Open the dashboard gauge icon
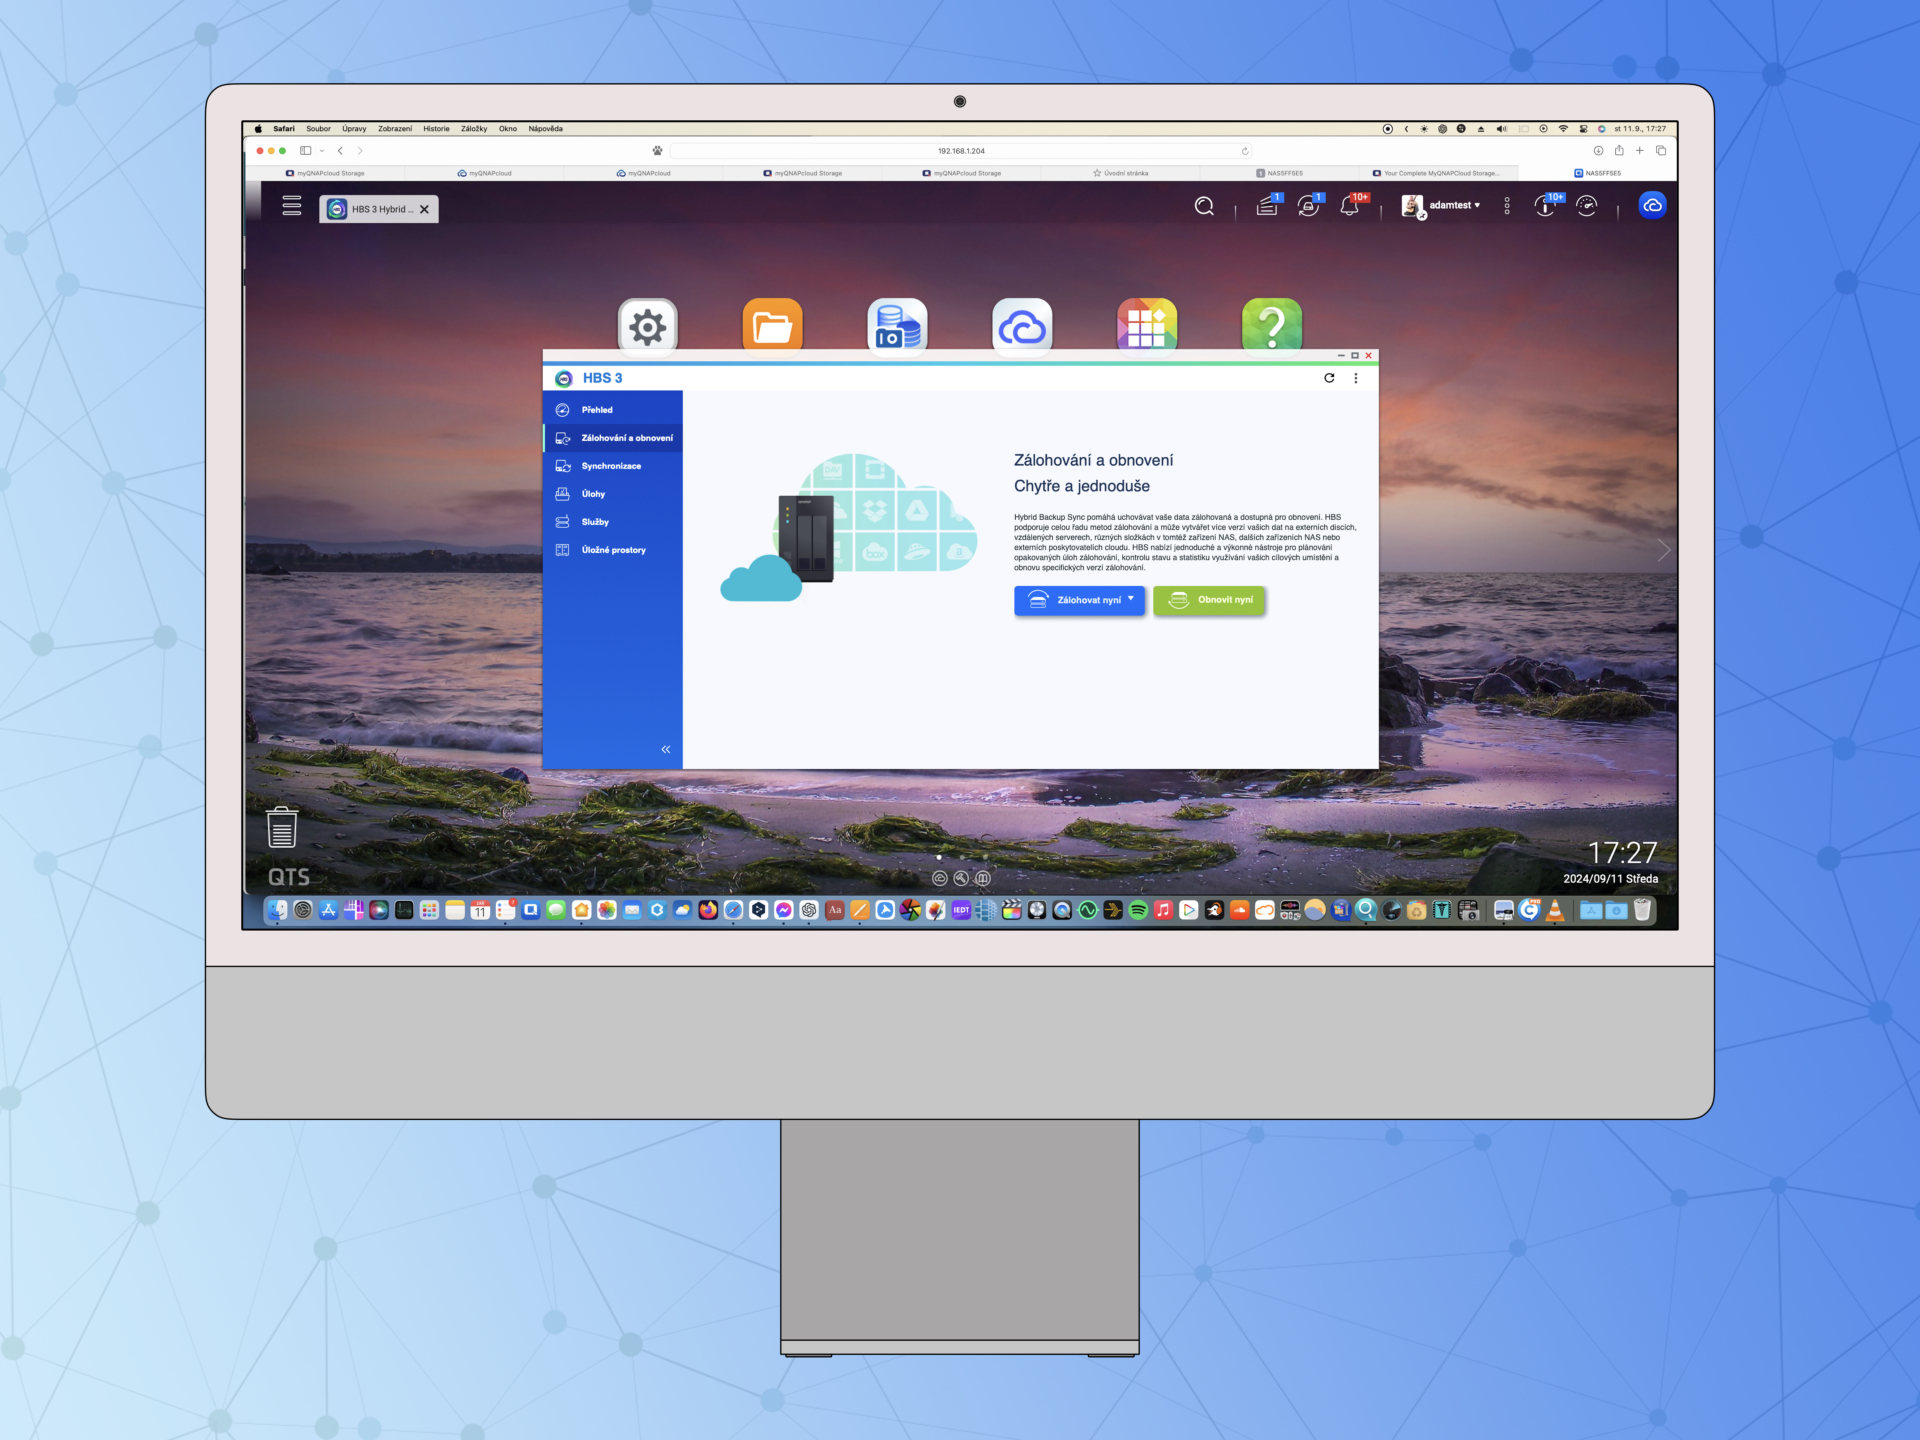 pos(1587,206)
